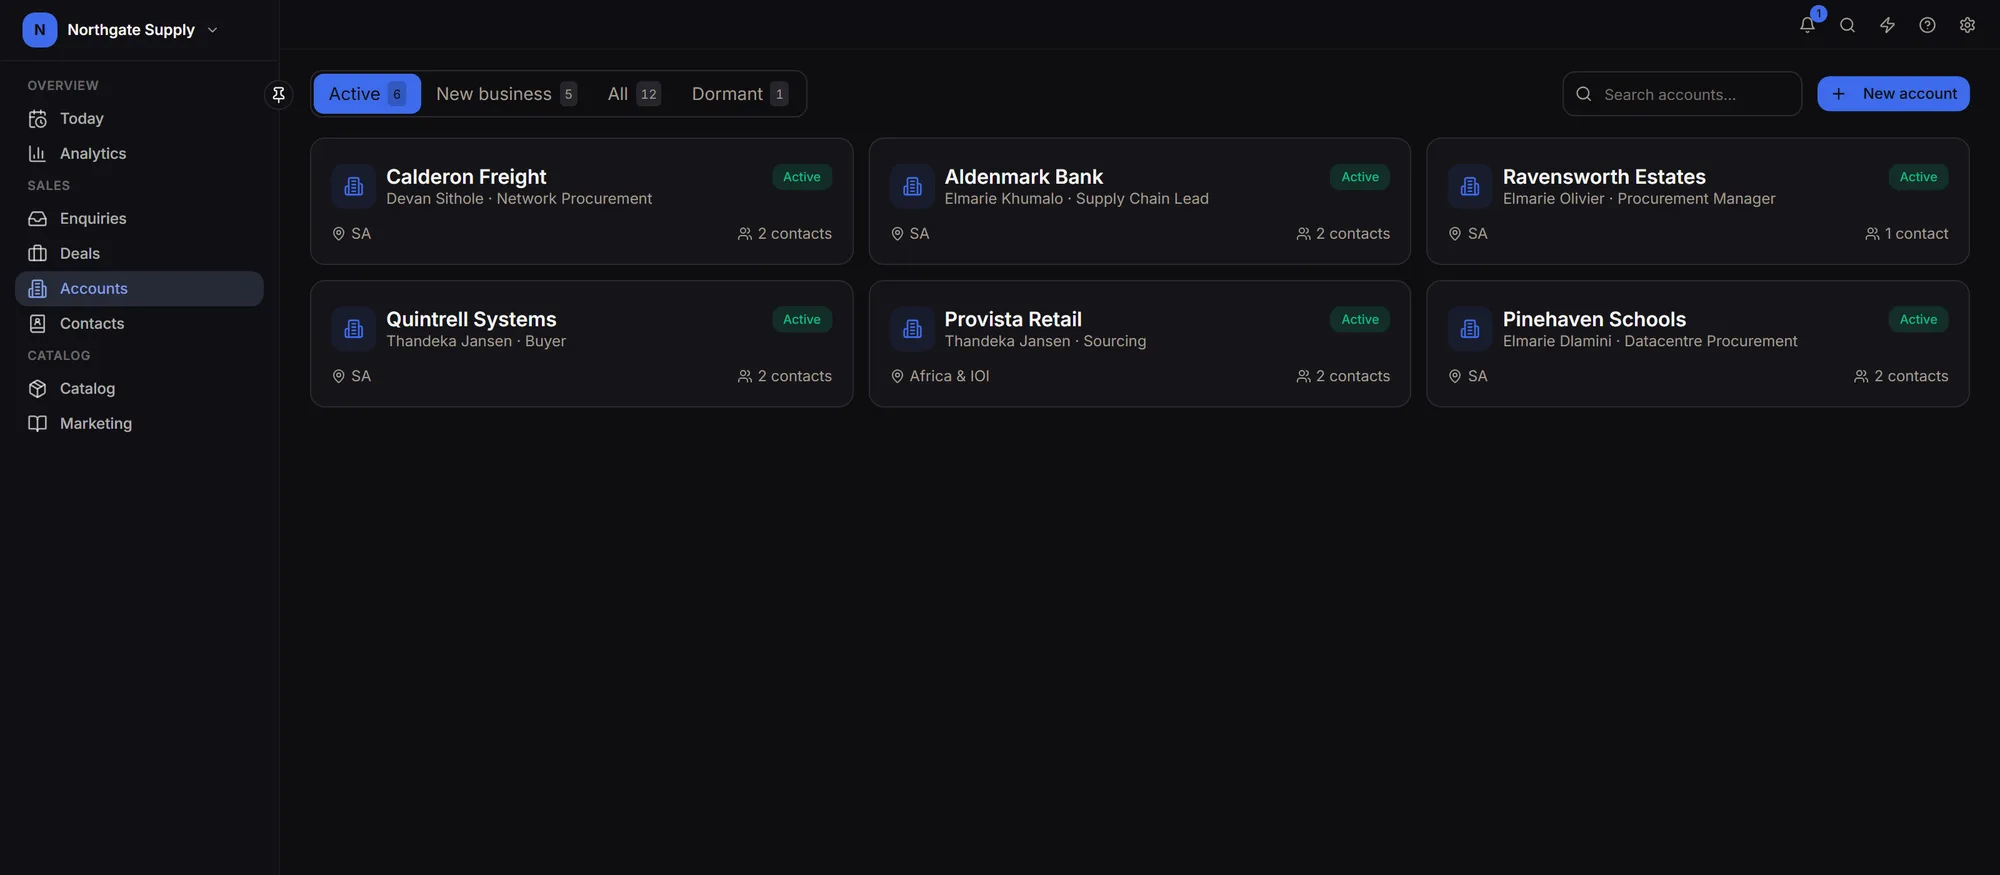Image resolution: width=2000 pixels, height=875 pixels.
Task: Click Africa & IOI region on Provista Retail
Action: (940, 377)
